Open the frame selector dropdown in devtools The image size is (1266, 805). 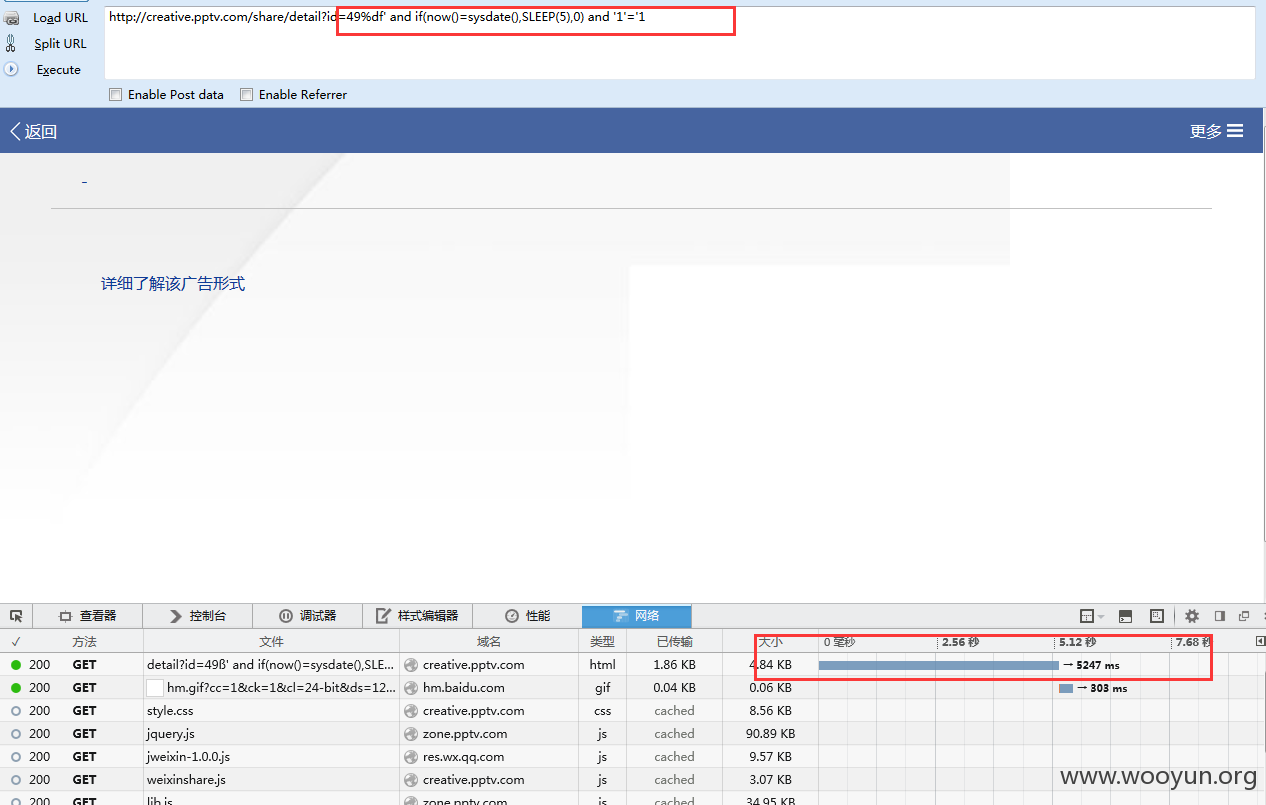pos(1092,616)
